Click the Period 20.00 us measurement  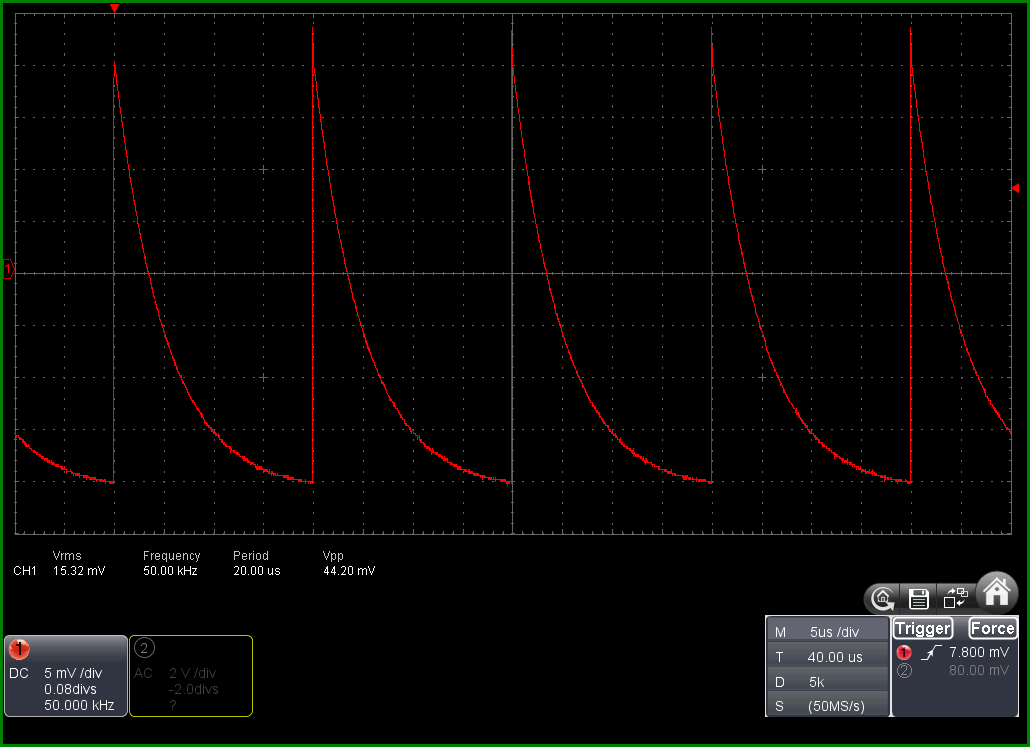257,563
